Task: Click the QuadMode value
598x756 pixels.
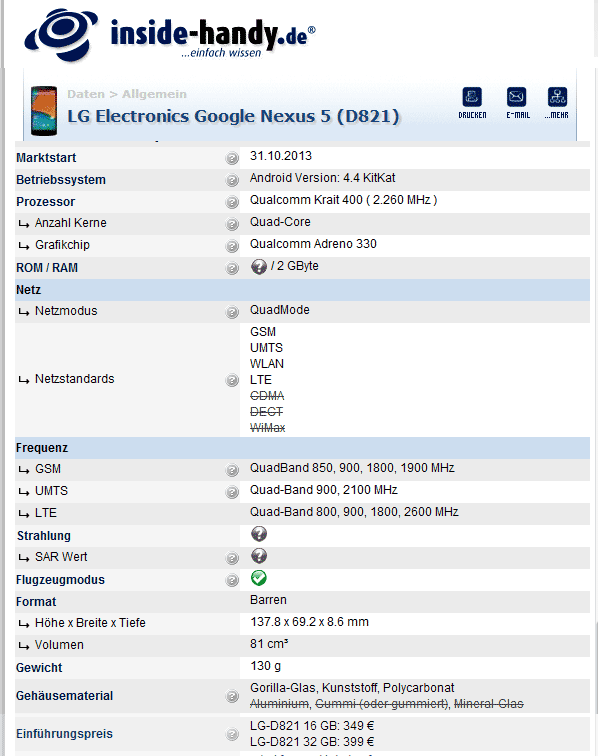Action: pos(280,310)
